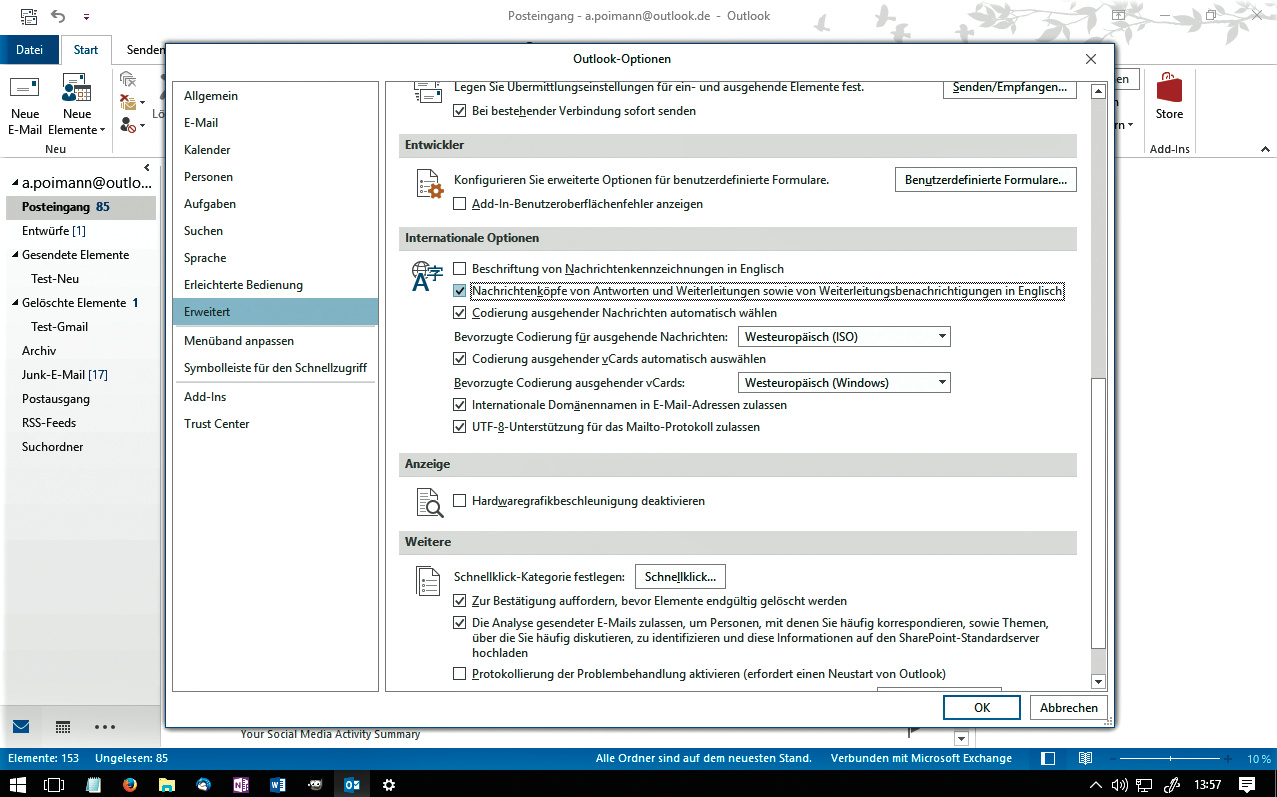The width and height of the screenshot is (1277, 797).
Task: Open File Explorer from taskbar
Action: 166,785
